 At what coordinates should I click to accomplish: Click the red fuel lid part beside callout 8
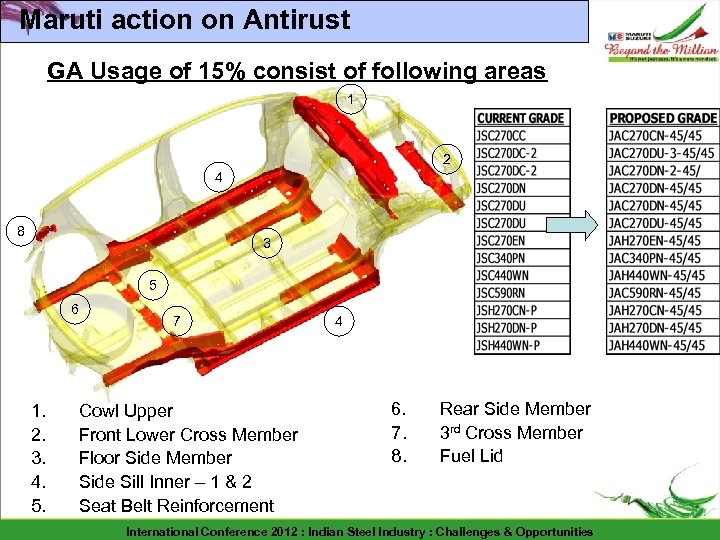pyautogui.click(x=46, y=232)
